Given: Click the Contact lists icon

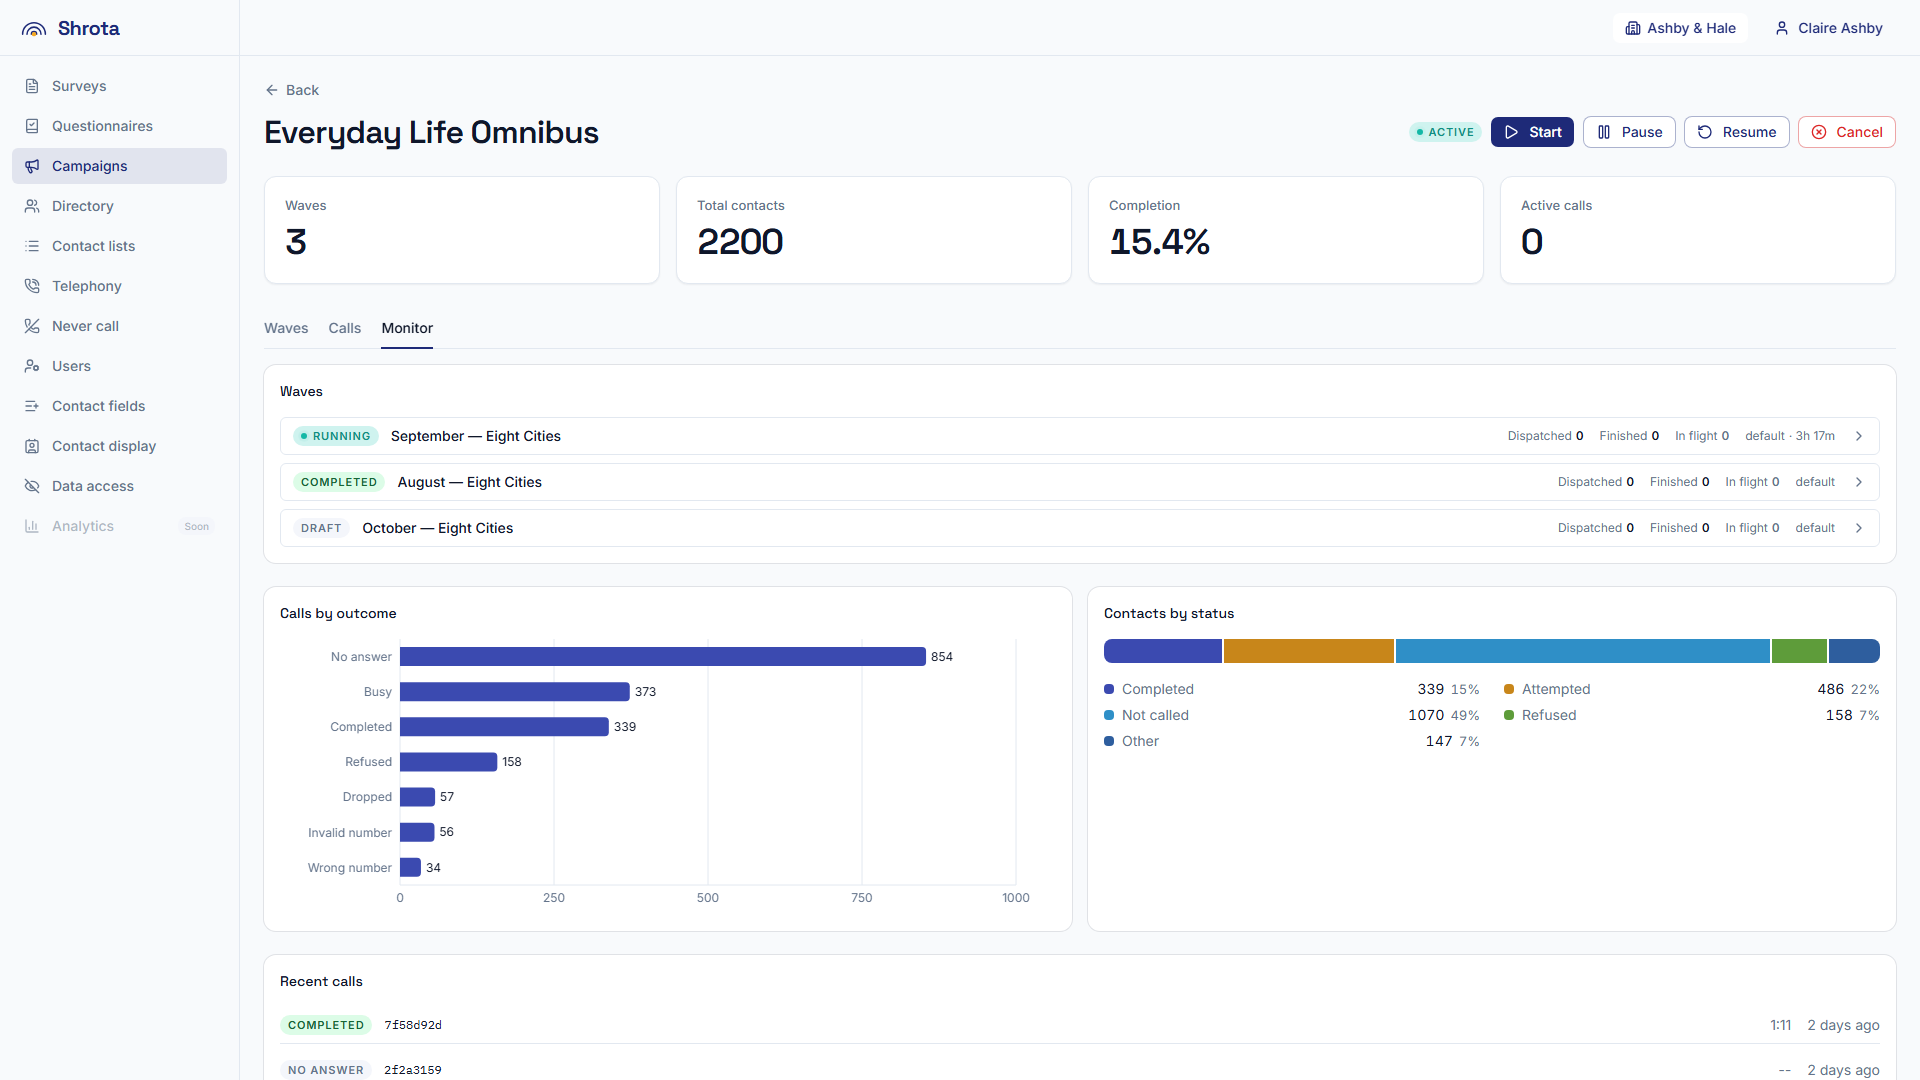Looking at the screenshot, I should pos(32,246).
